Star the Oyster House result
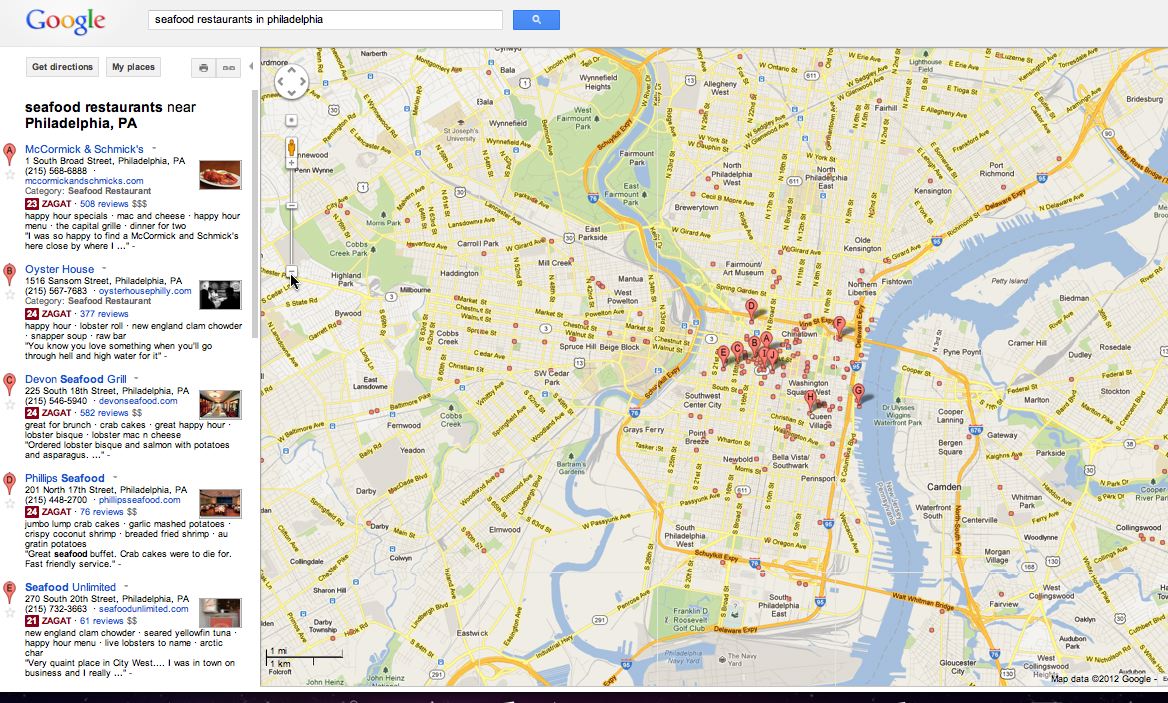This screenshot has width=1168, height=703. click(x=10, y=295)
